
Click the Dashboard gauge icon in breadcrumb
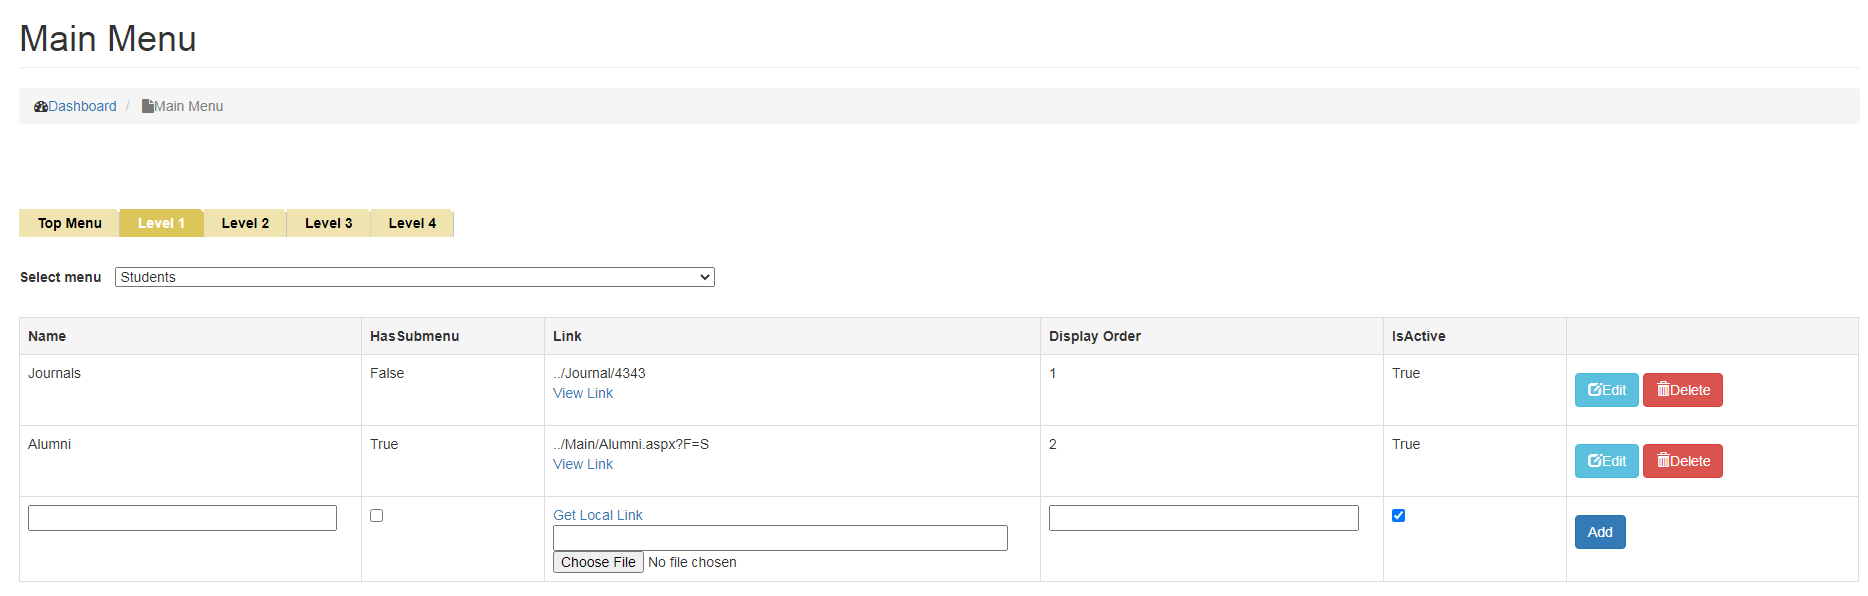[41, 107]
